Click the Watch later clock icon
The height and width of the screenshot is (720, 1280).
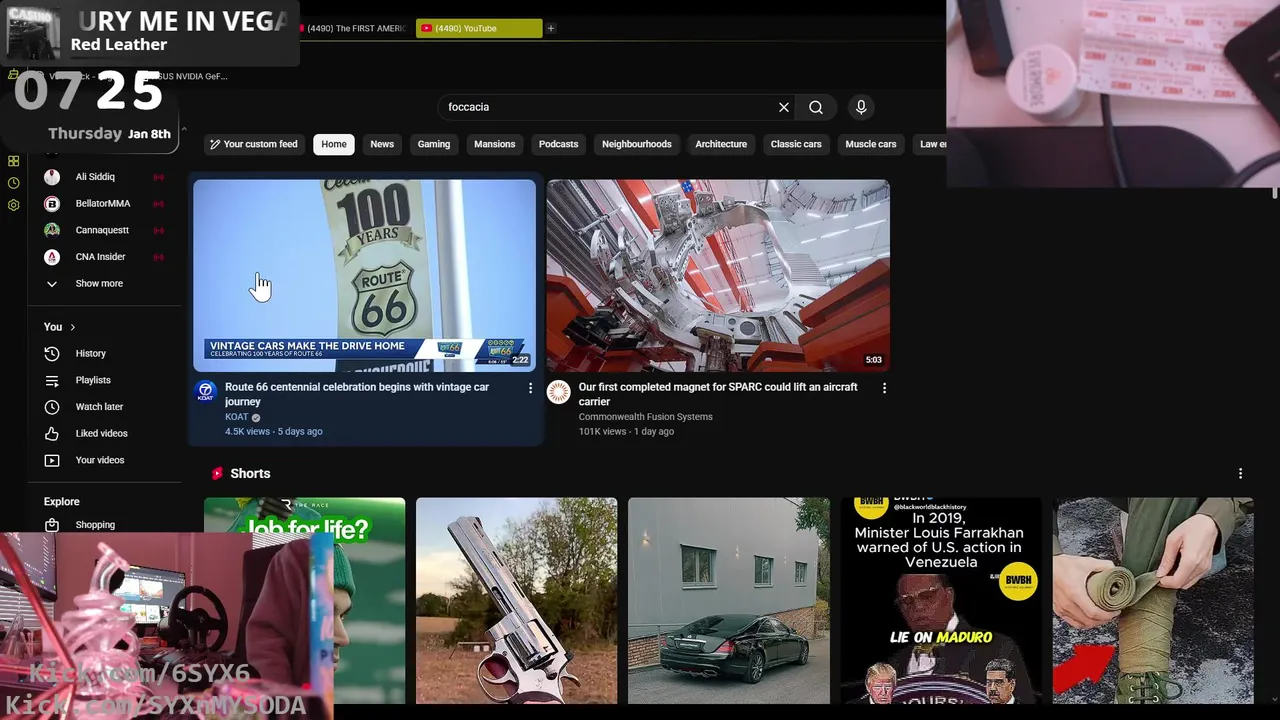52,407
